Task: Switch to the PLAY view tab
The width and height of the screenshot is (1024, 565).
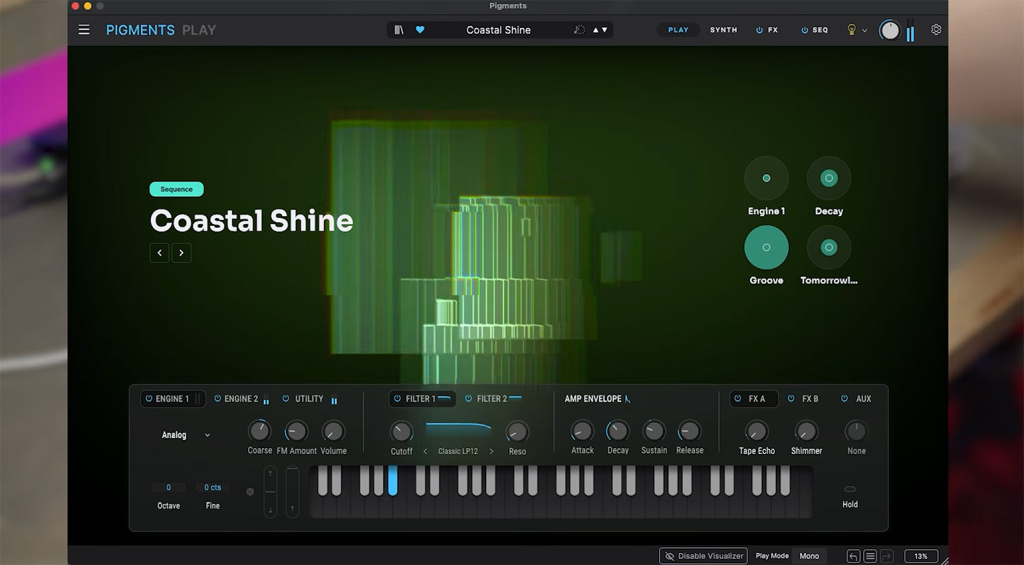Action: [x=678, y=30]
